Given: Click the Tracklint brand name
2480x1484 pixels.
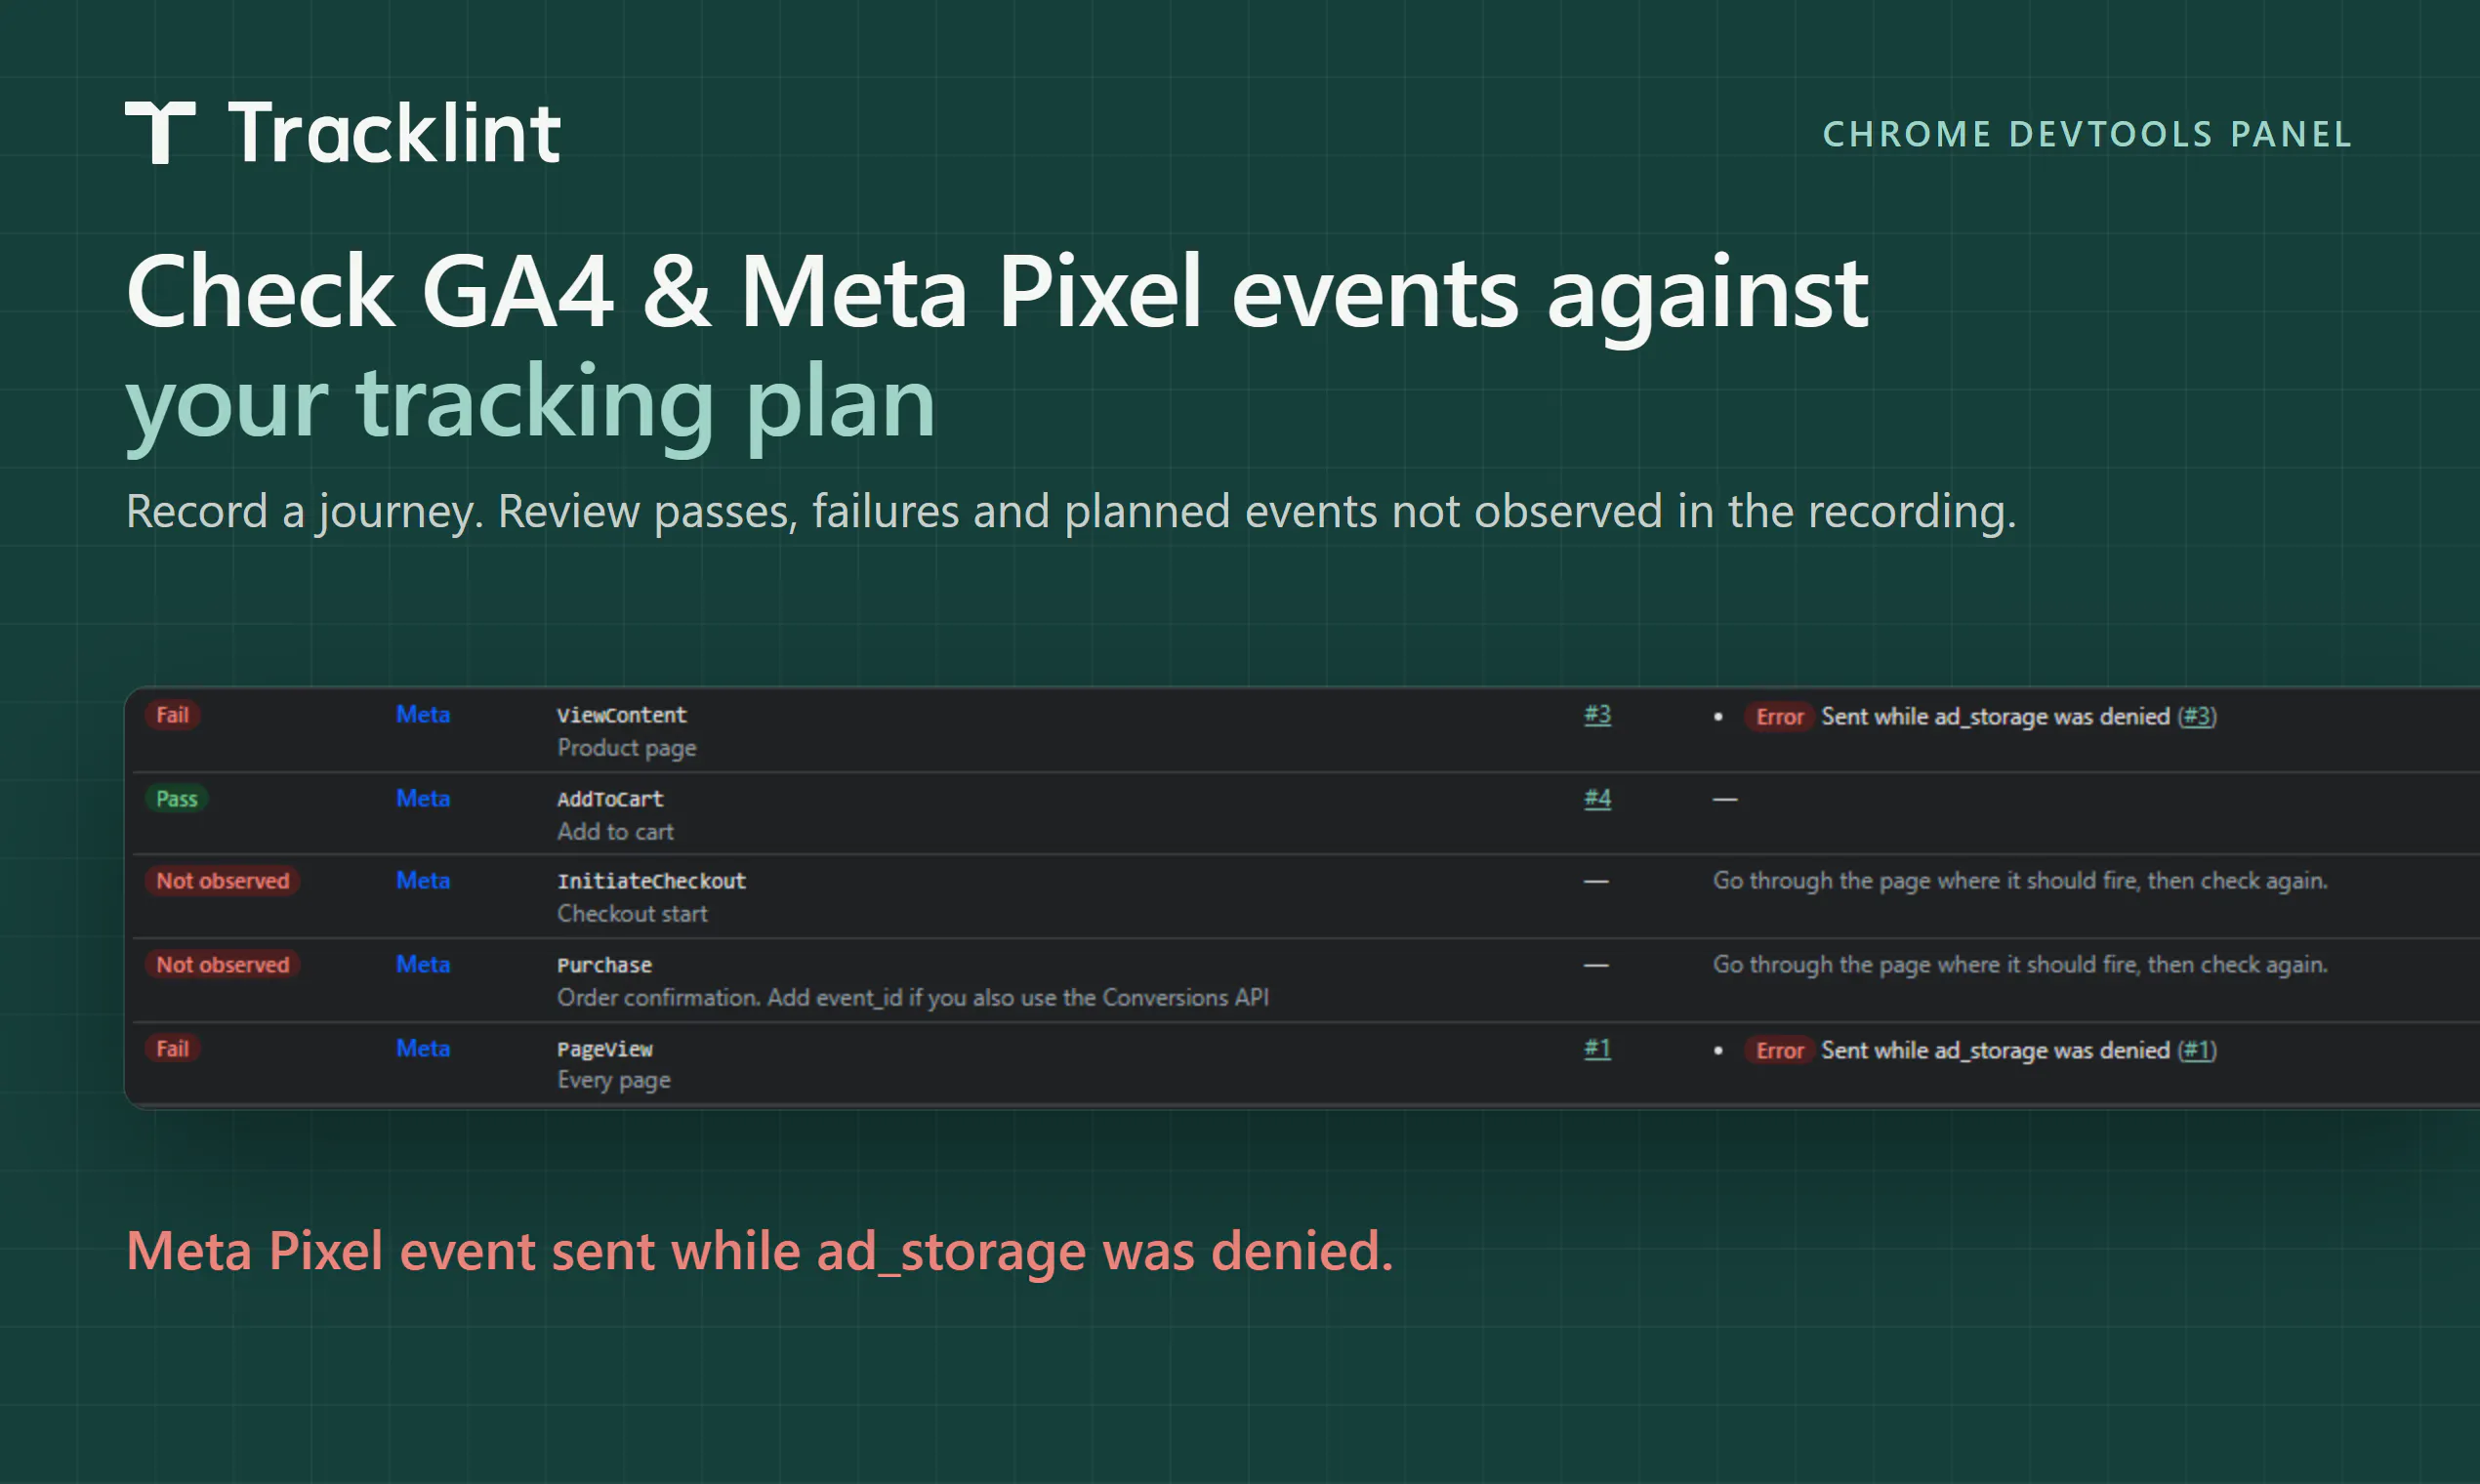Looking at the screenshot, I should (394, 132).
